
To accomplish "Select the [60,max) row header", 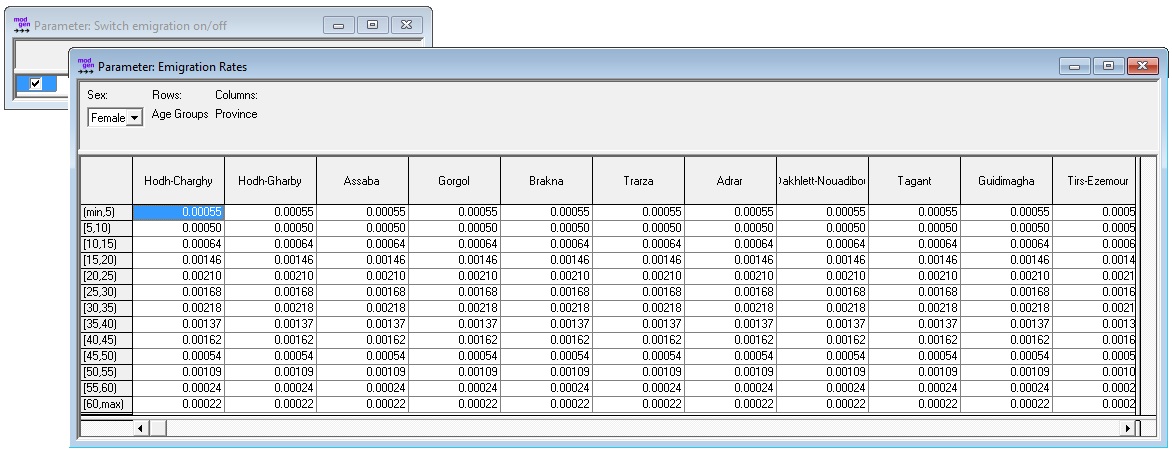I will (105, 403).
